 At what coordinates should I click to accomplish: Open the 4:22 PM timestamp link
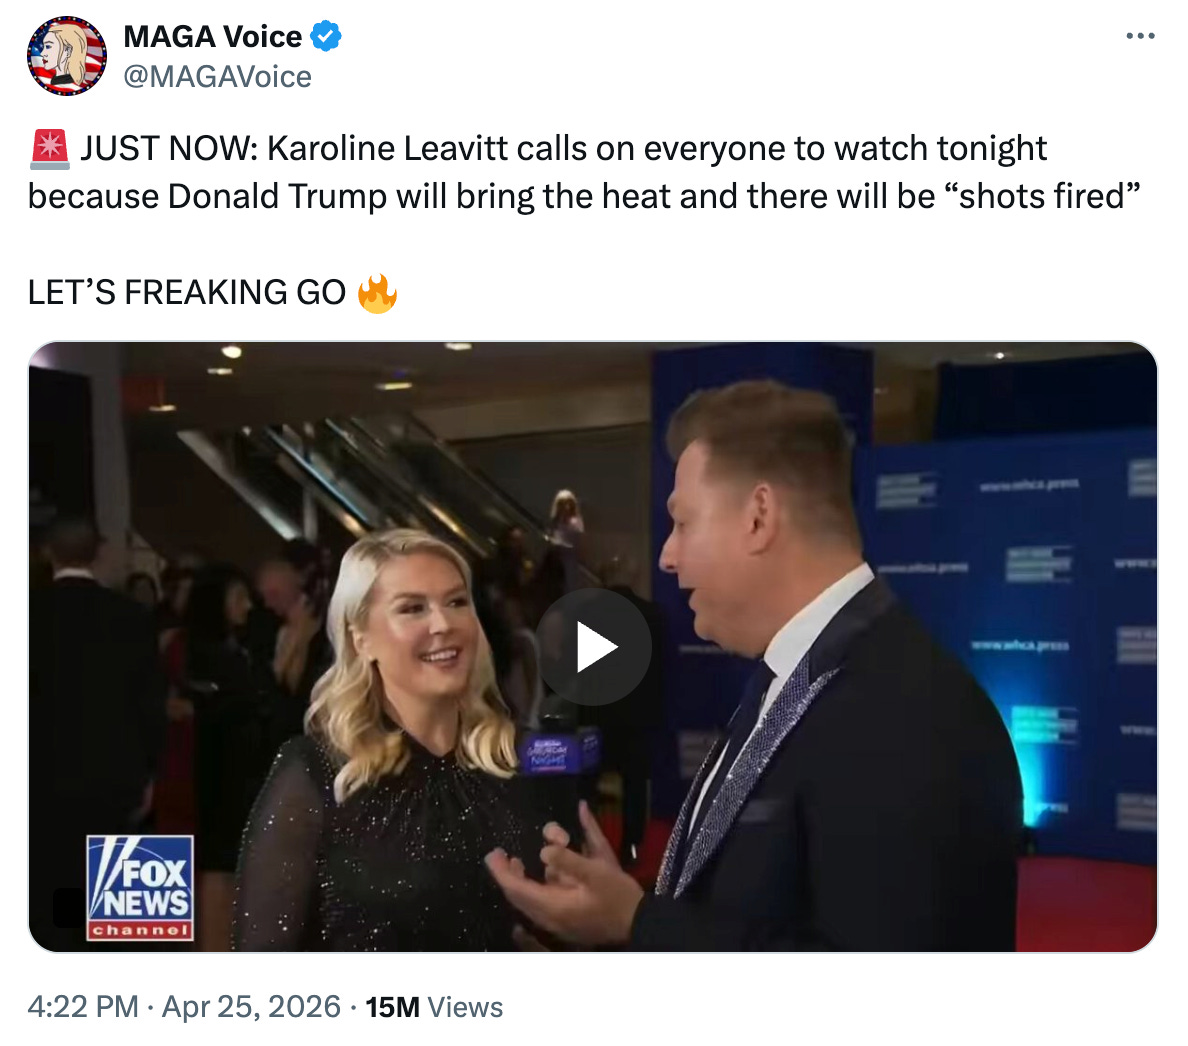click(x=83, y=1007)
